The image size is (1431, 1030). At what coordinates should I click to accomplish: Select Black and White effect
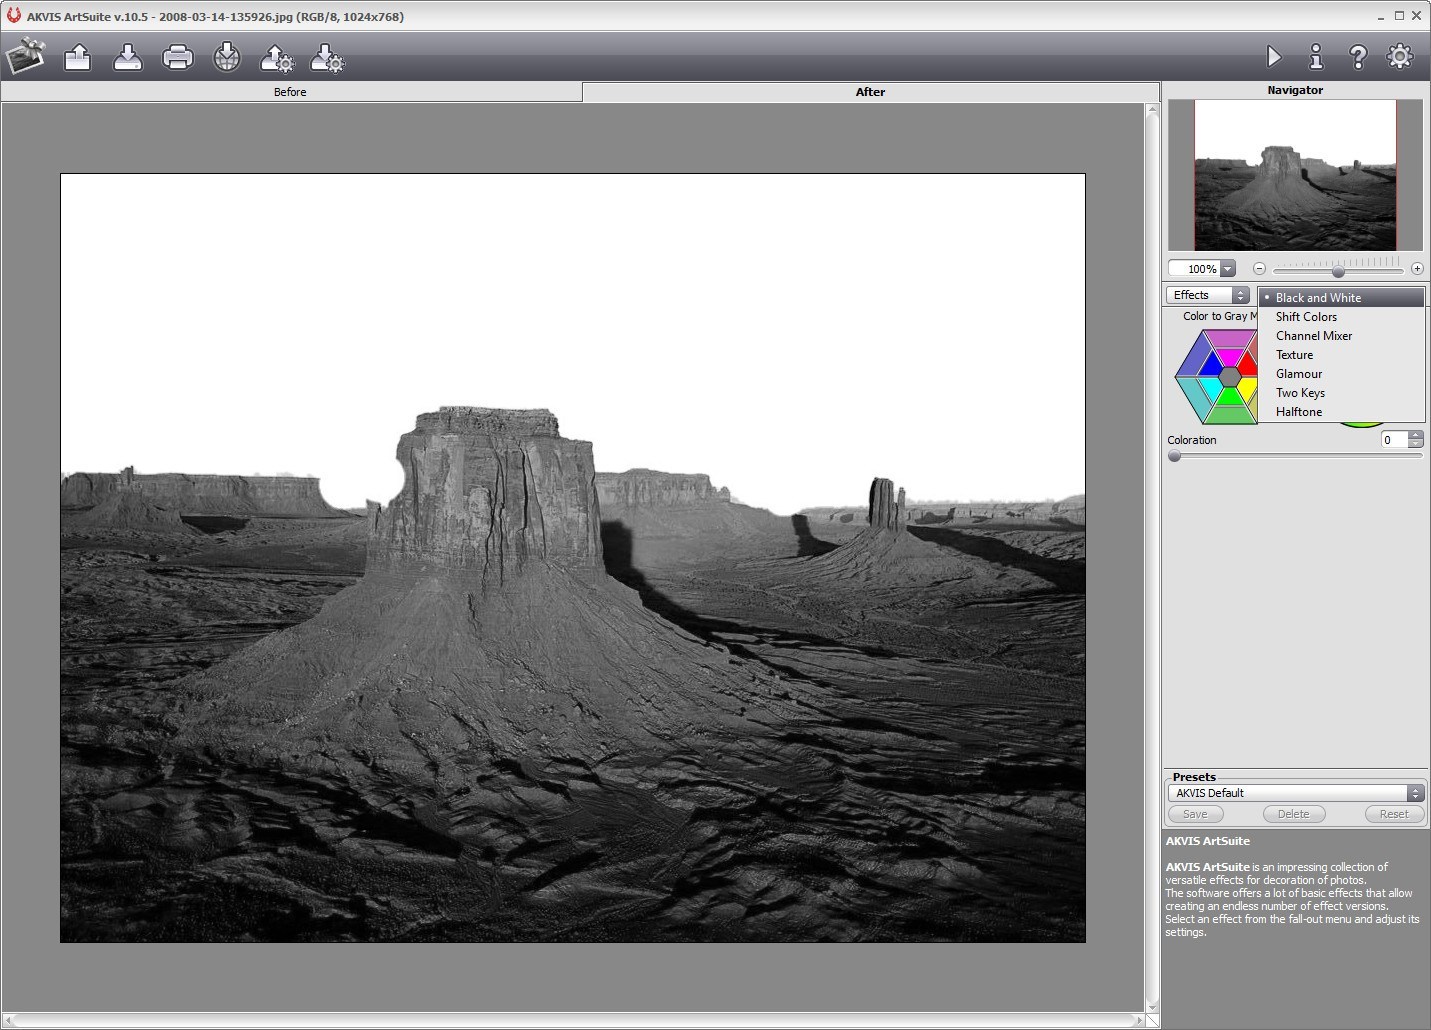click(1341, 298)
